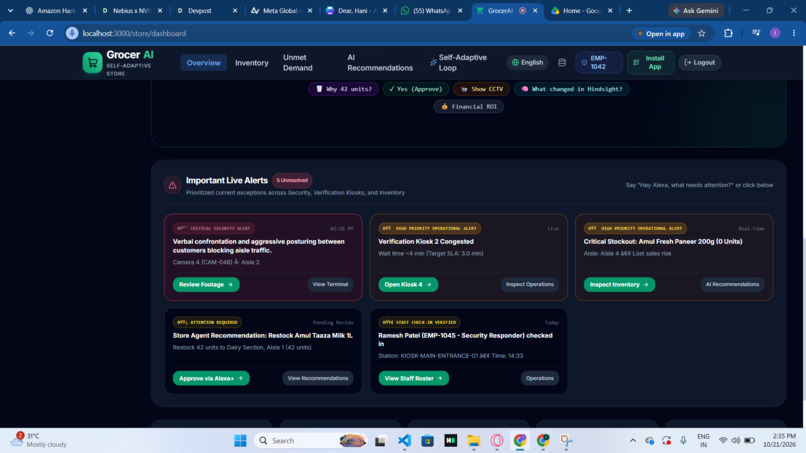The image size is (806, 453).
Task: Log out using the Logout button
Action: pyautogui.click(x=700, y=63)
